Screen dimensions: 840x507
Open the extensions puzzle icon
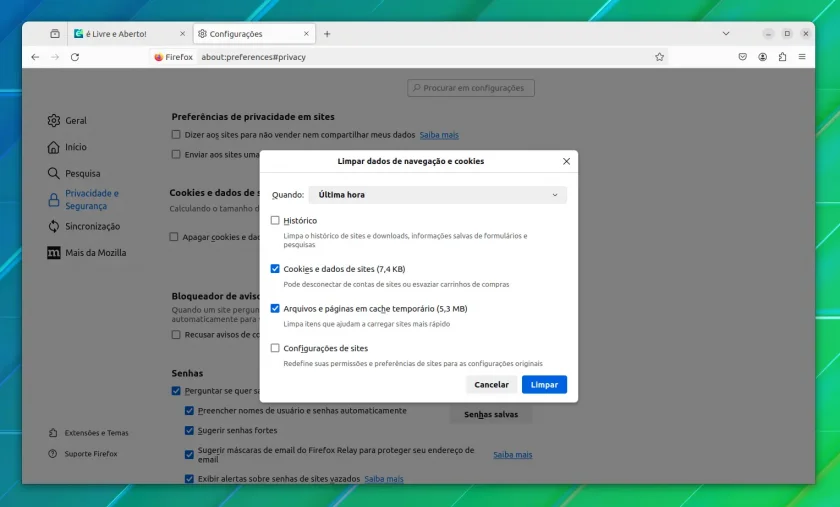coord(782,57)
